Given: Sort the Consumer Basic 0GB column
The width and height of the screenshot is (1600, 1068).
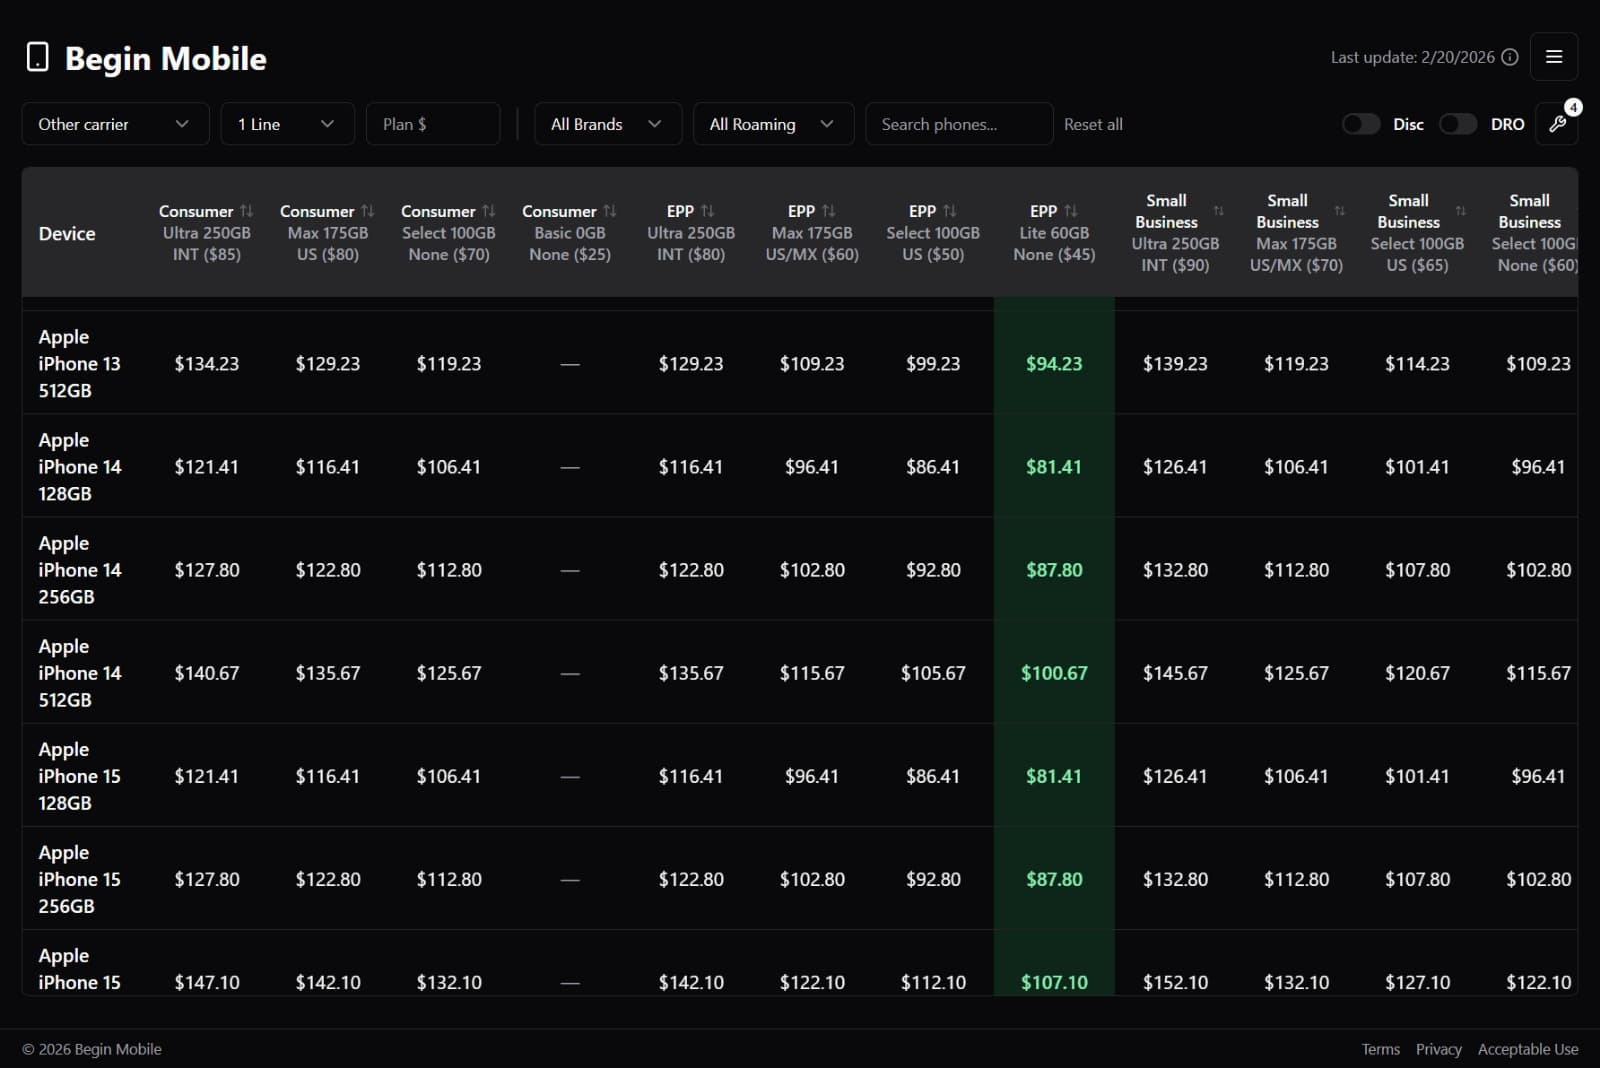Looking at the screenshot, I should tap(608, 211).
